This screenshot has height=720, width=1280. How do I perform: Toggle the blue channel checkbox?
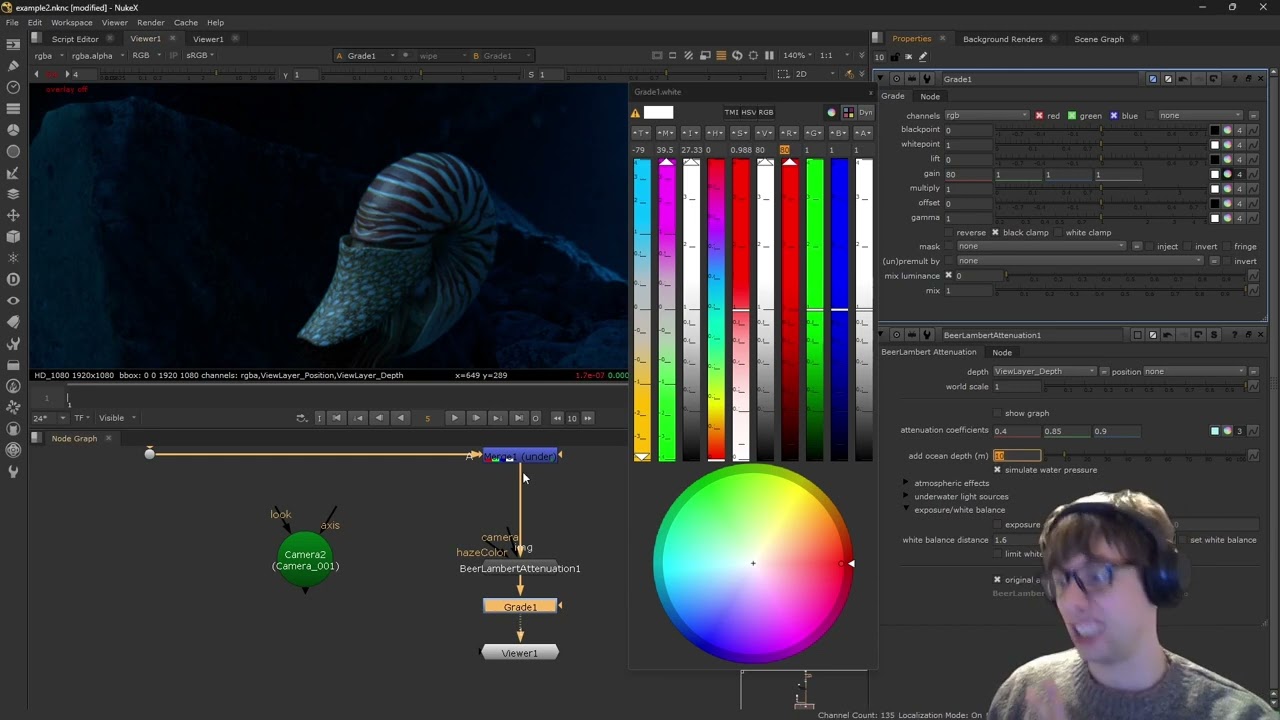(1114, 116)
